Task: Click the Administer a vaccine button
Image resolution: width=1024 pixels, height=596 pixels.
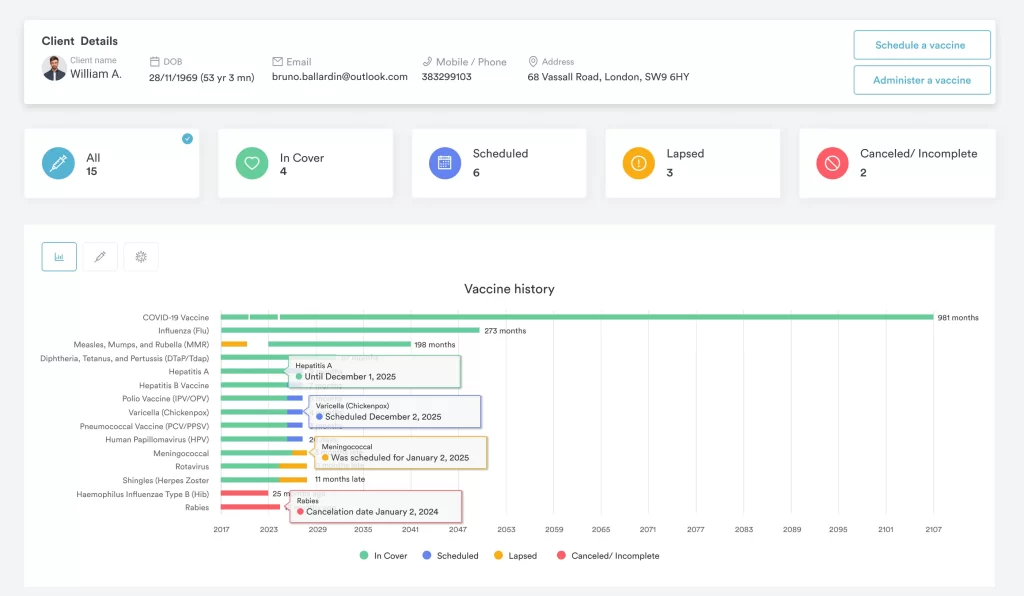Action: point(921,81)
